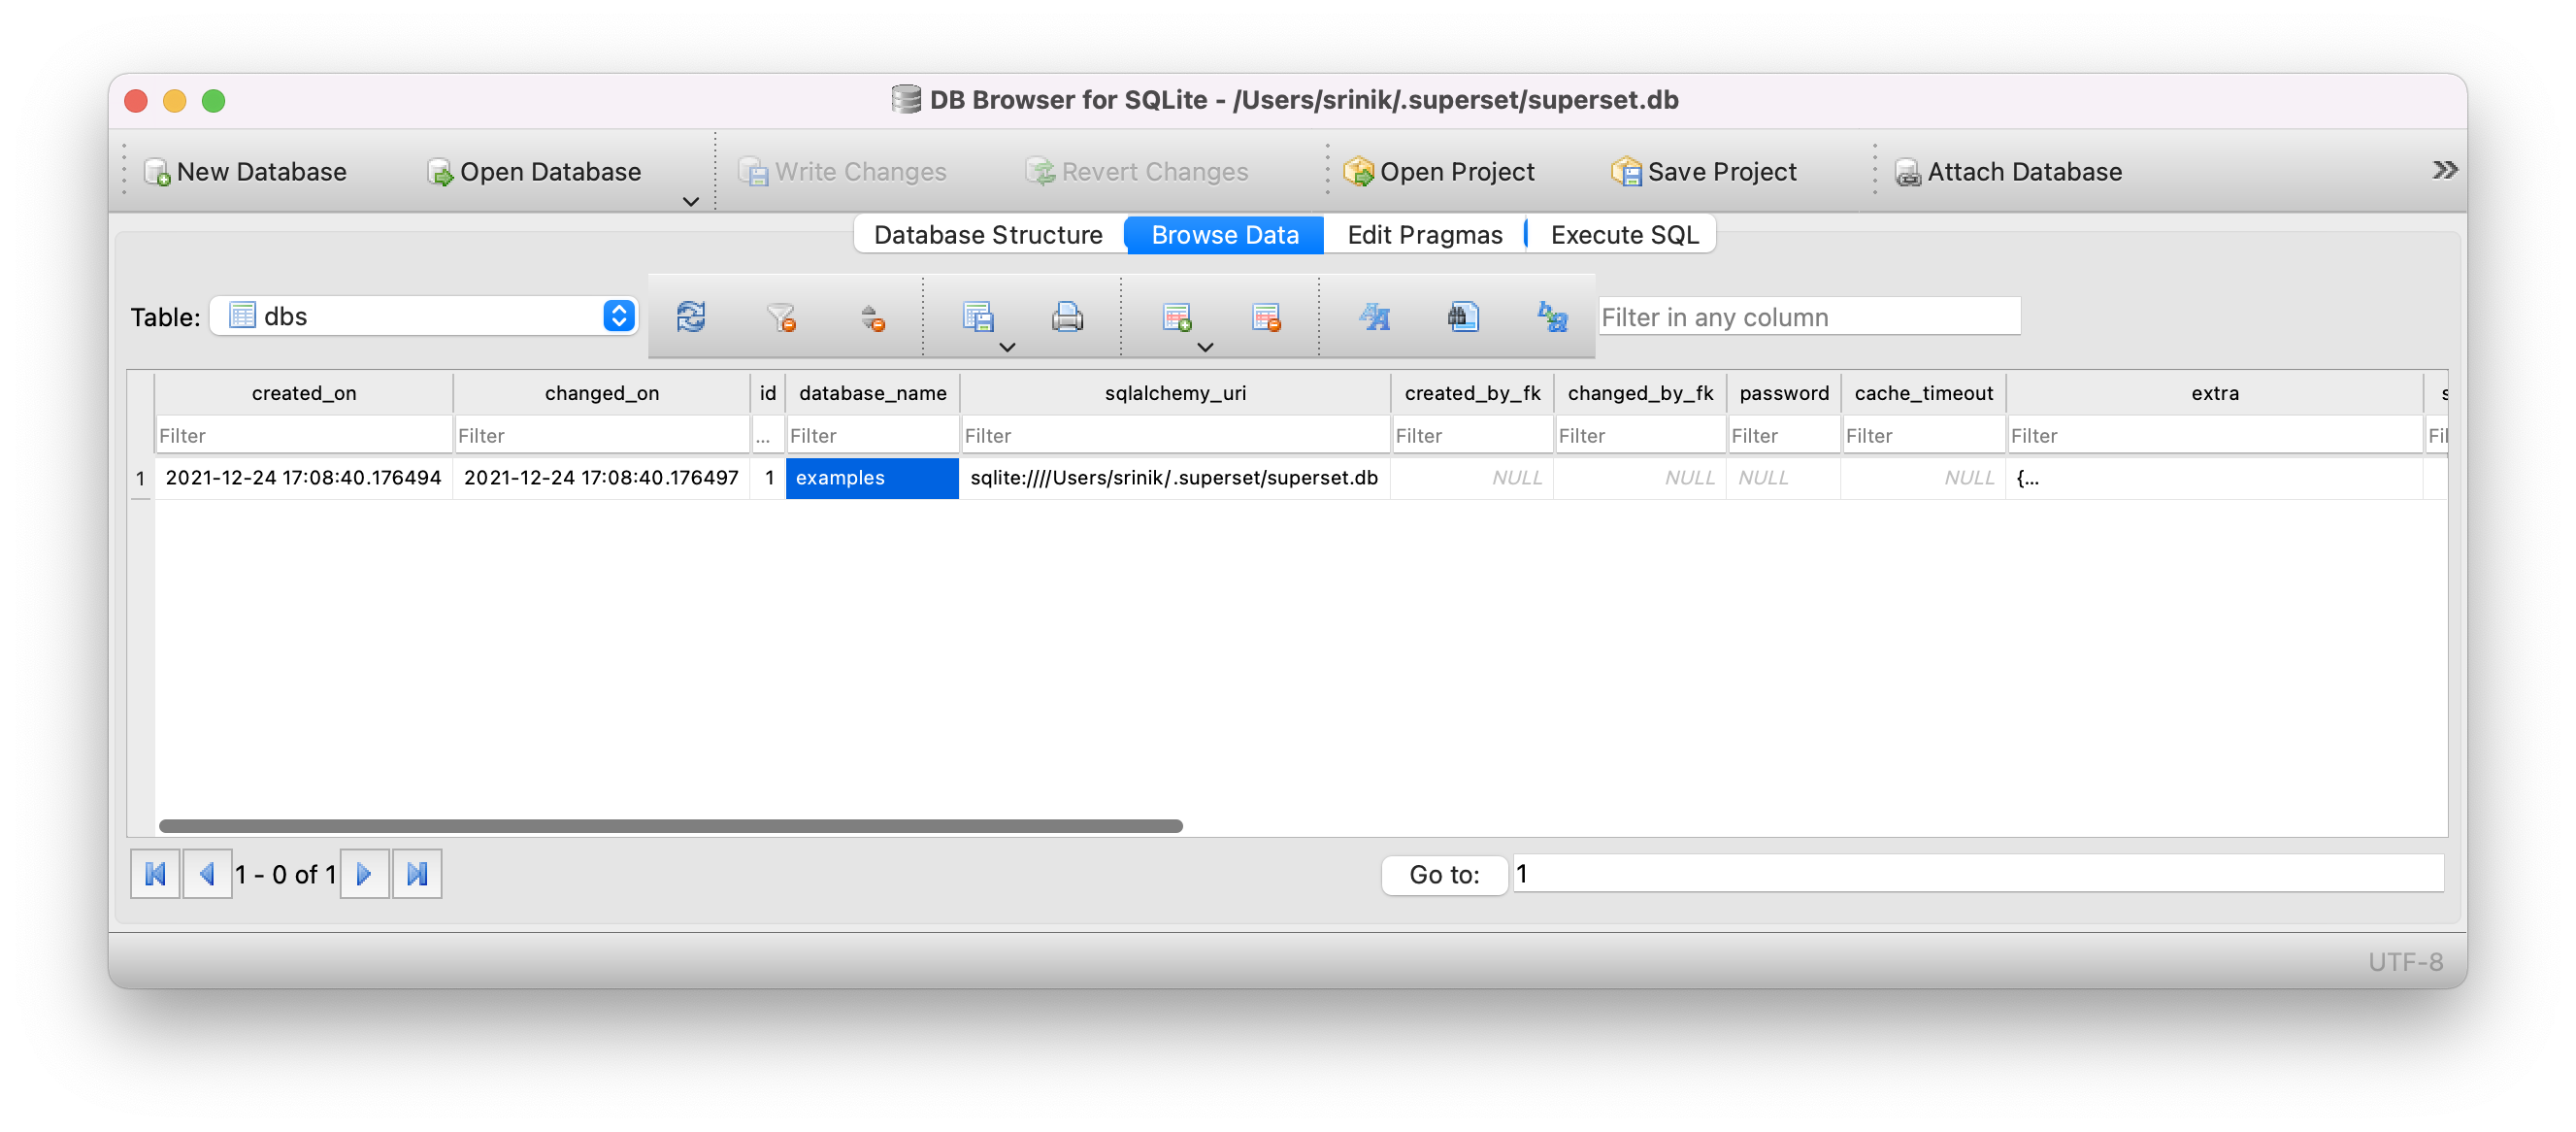Select the examples cell
Screen dimensions: 2576x1132
872,478
